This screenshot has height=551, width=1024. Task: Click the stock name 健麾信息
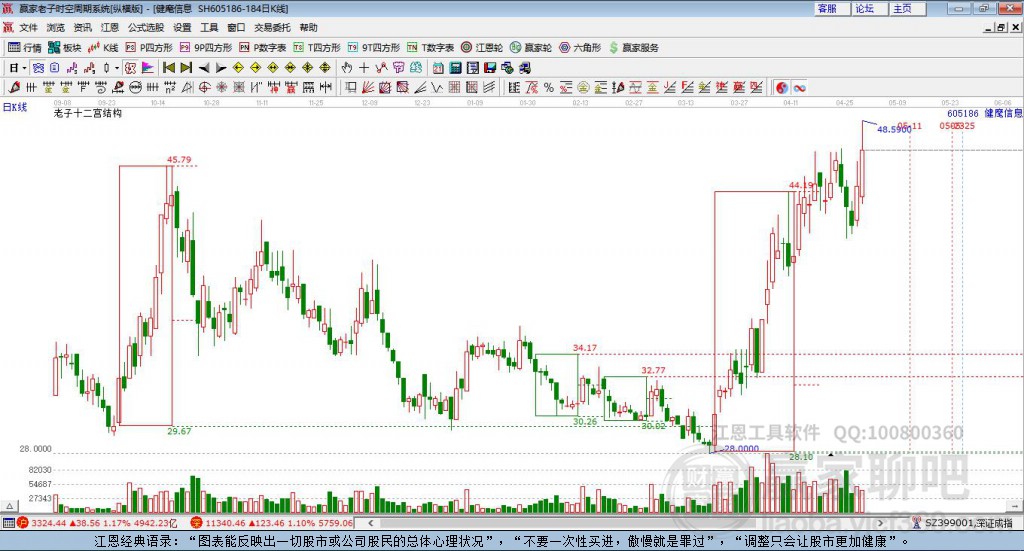1003,113
